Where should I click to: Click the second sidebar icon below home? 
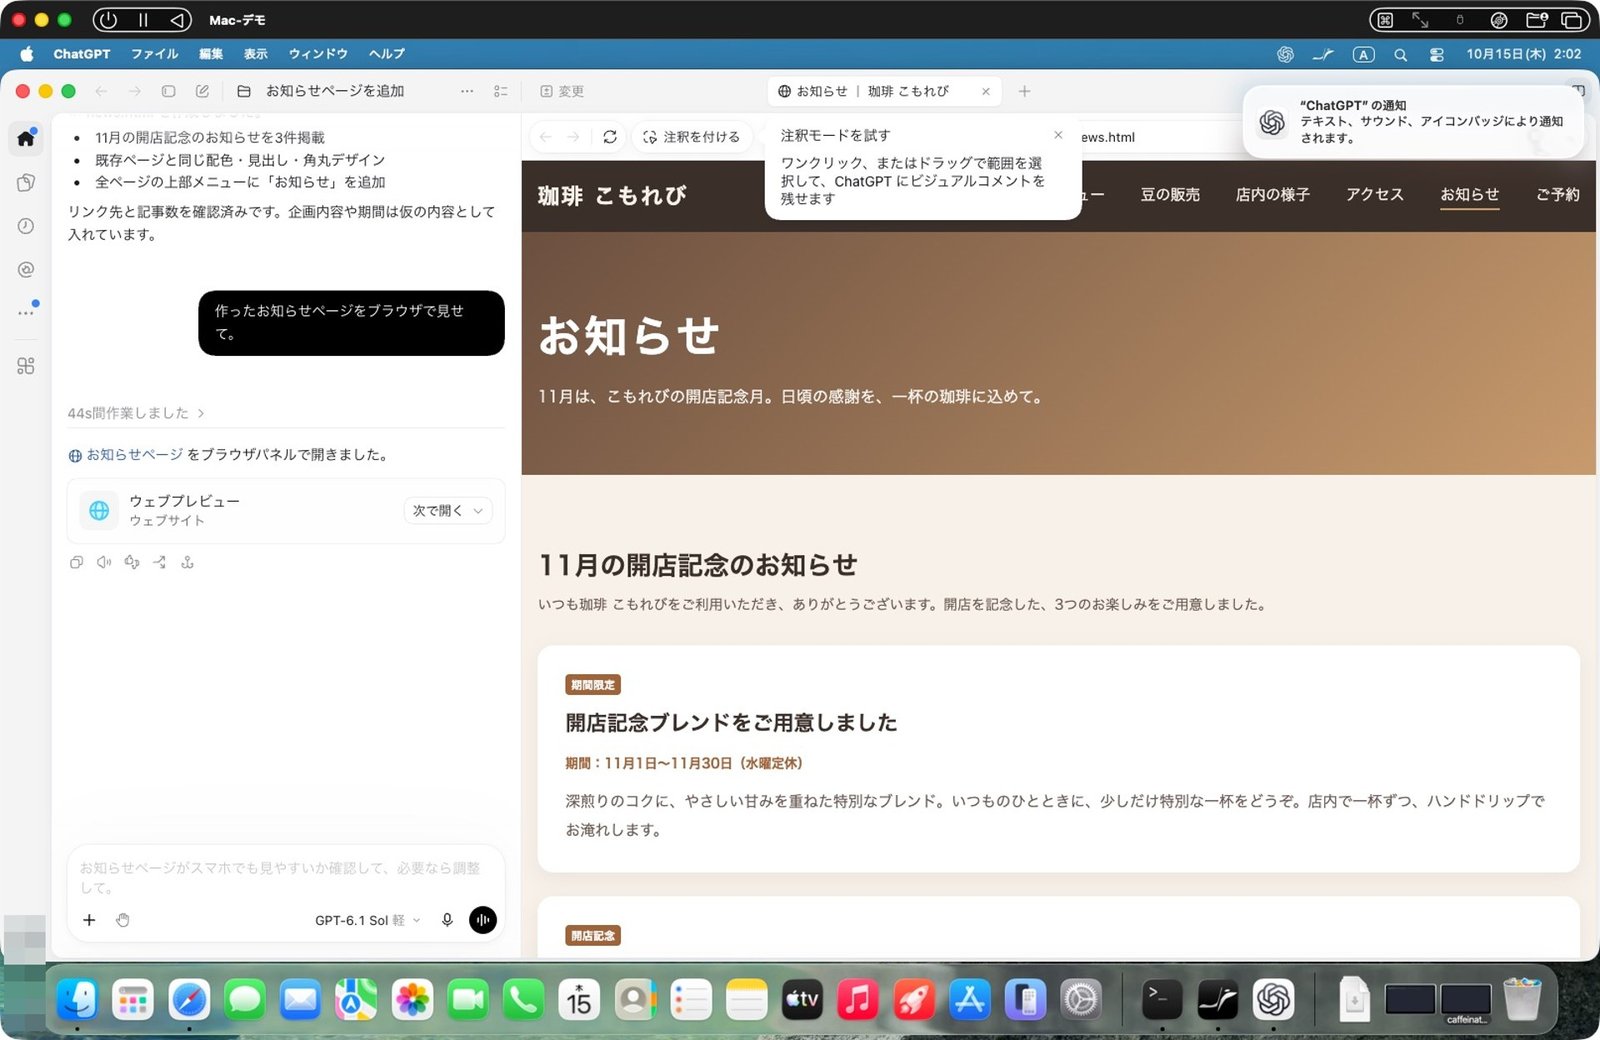click(26, 182)
